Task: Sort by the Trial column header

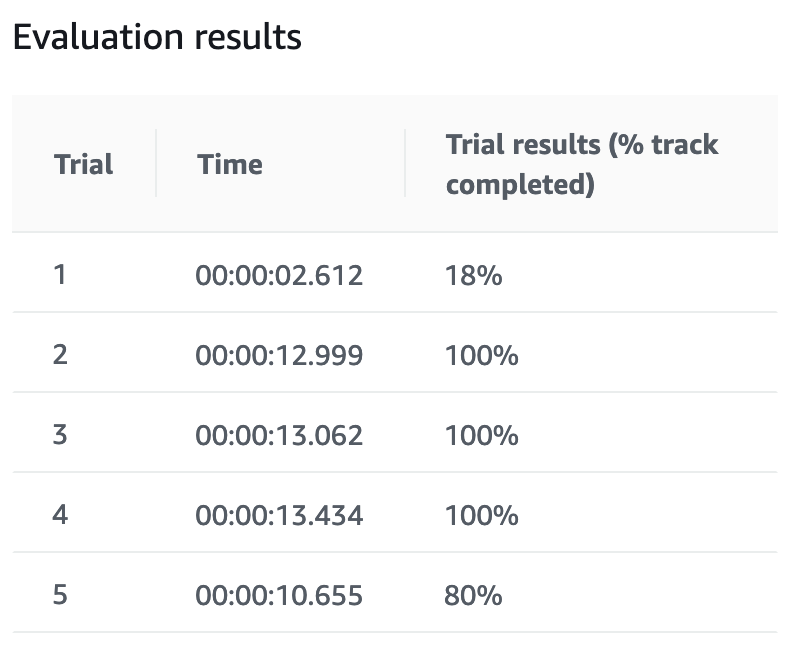Action: point(84,164)
